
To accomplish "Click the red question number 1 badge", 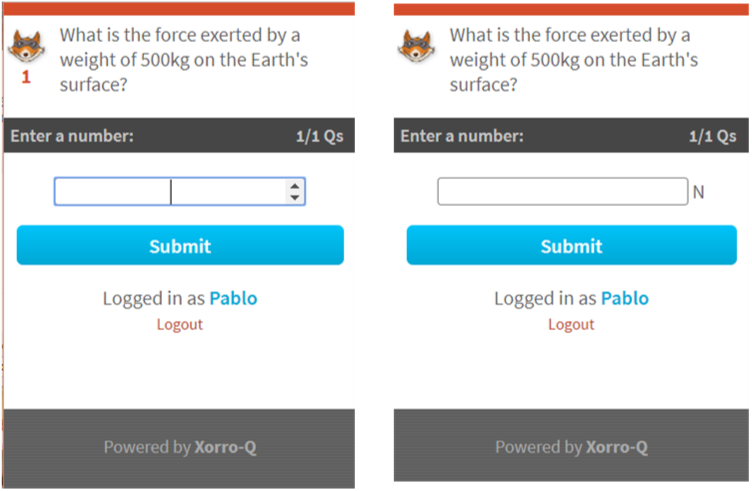I will click(26, 77).
